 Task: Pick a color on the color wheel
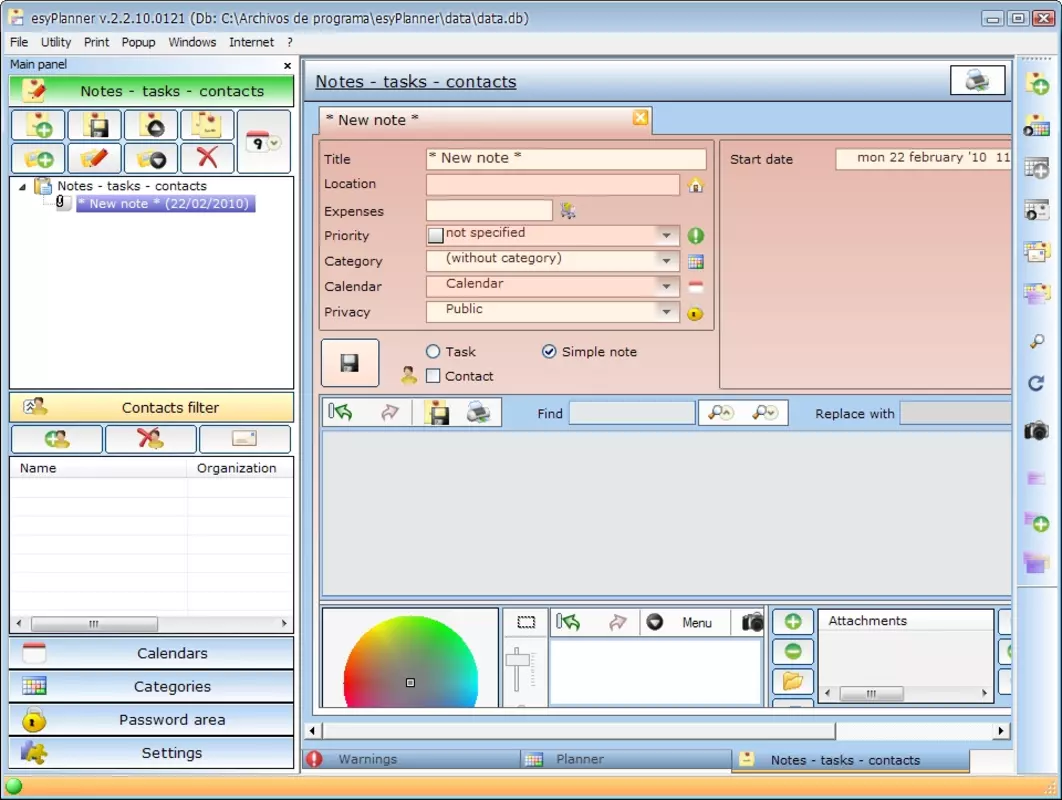(x=410, y=660)
